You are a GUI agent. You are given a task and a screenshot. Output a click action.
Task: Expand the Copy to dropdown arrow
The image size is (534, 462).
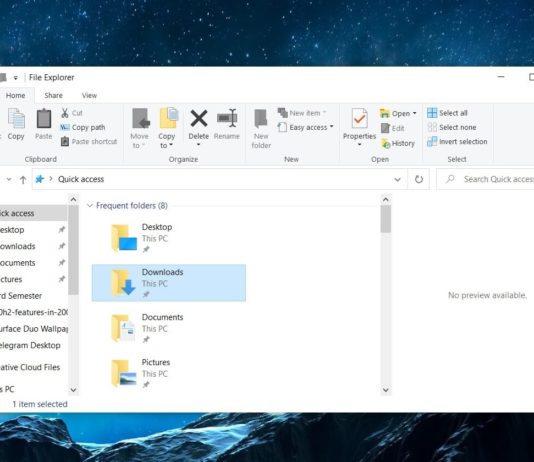pyautogui.click(x=171, y=145)
